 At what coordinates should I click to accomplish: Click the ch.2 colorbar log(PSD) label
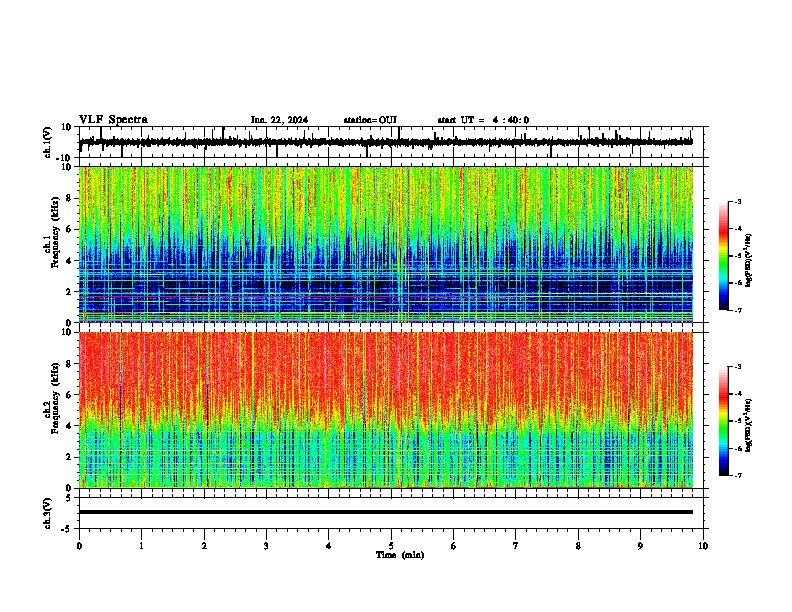pos(748,425)
